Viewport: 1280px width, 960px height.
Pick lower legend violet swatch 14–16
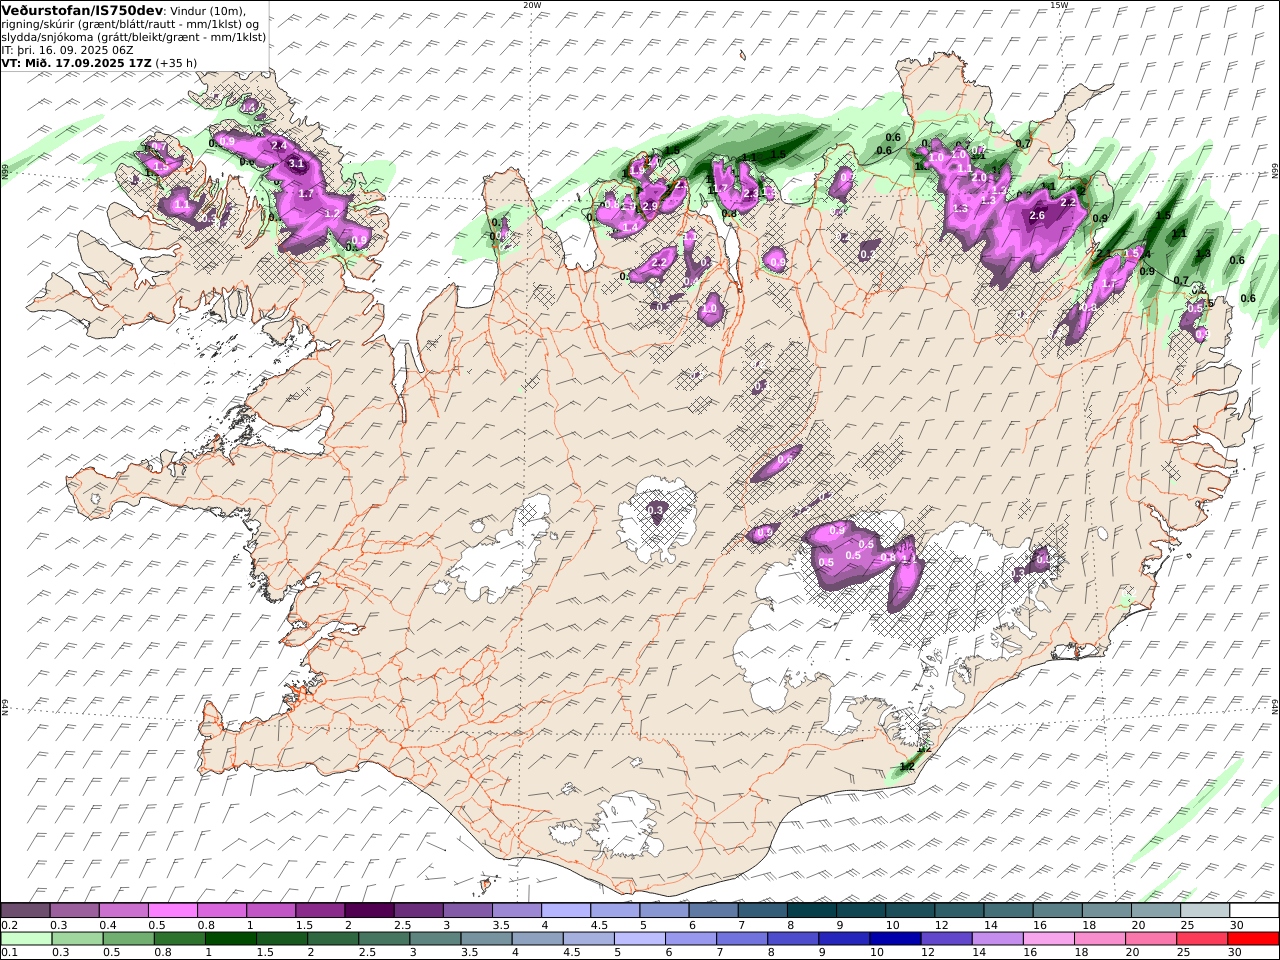pos(997,939)
